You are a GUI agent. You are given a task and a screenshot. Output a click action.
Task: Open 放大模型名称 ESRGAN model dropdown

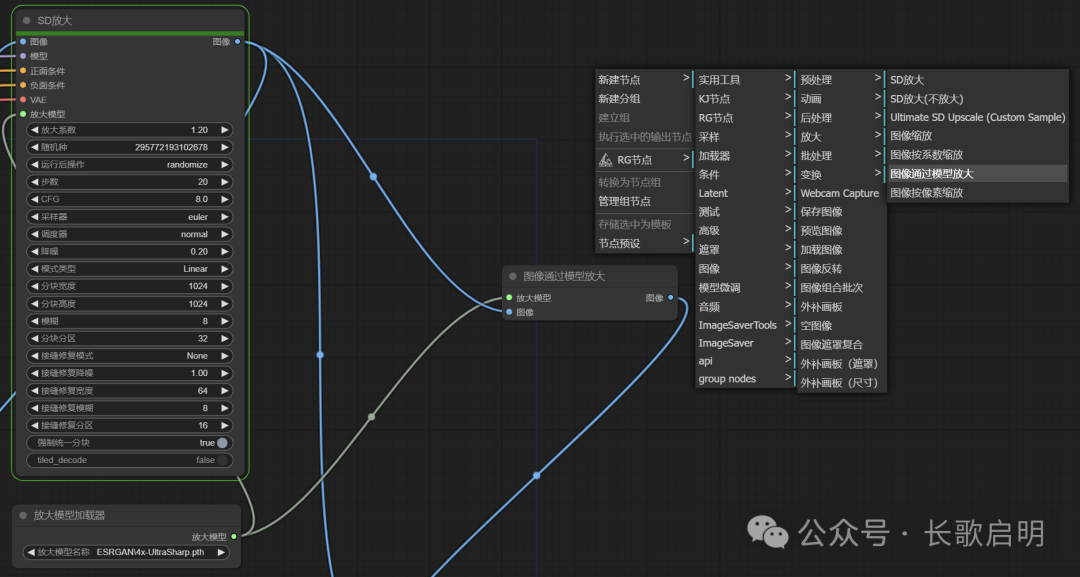click(126, 552)
